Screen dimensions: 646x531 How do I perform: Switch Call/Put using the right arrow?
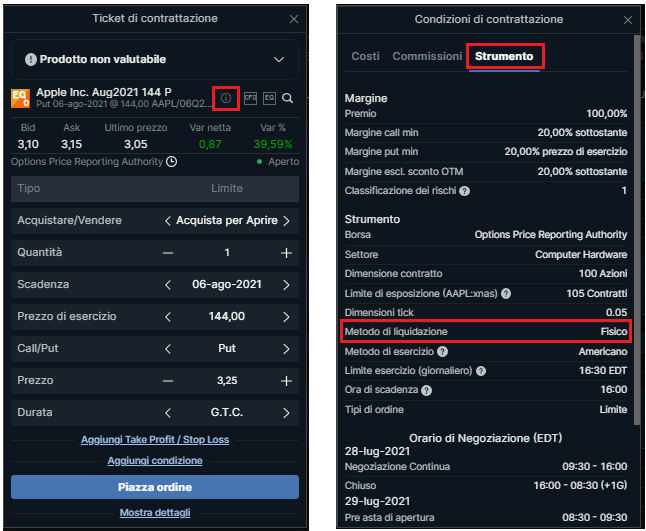286,349
